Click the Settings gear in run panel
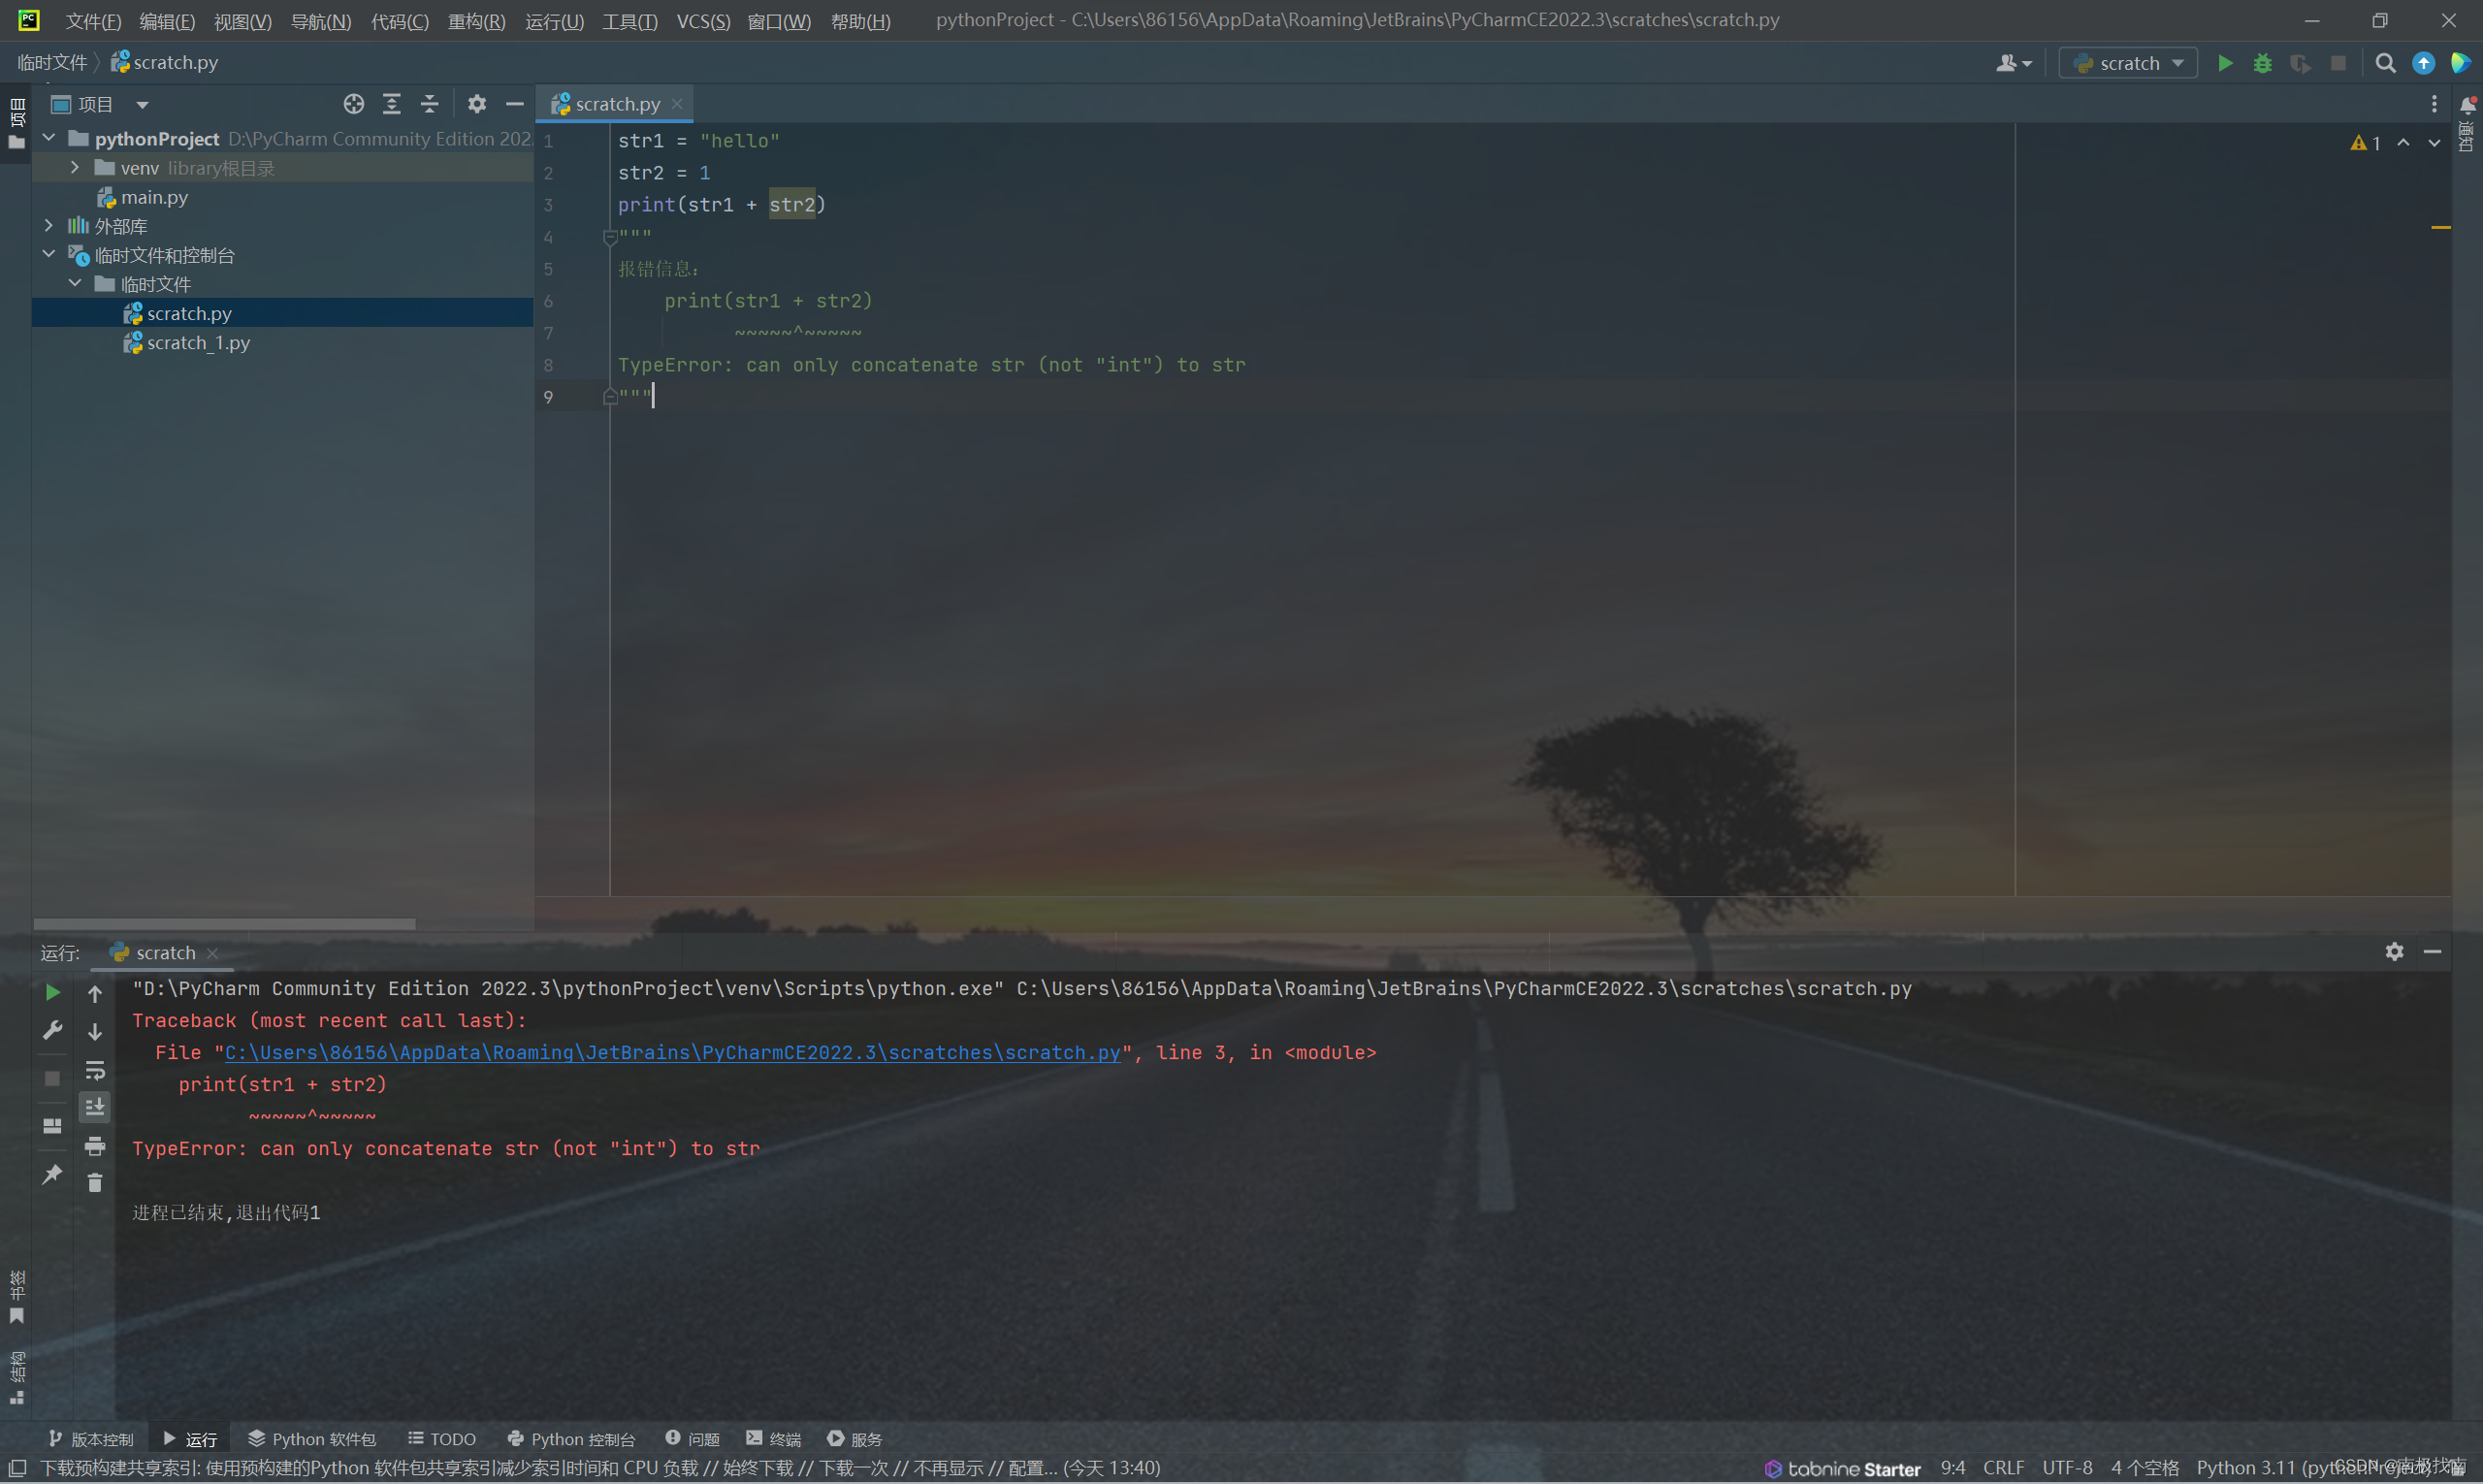 2395,951
